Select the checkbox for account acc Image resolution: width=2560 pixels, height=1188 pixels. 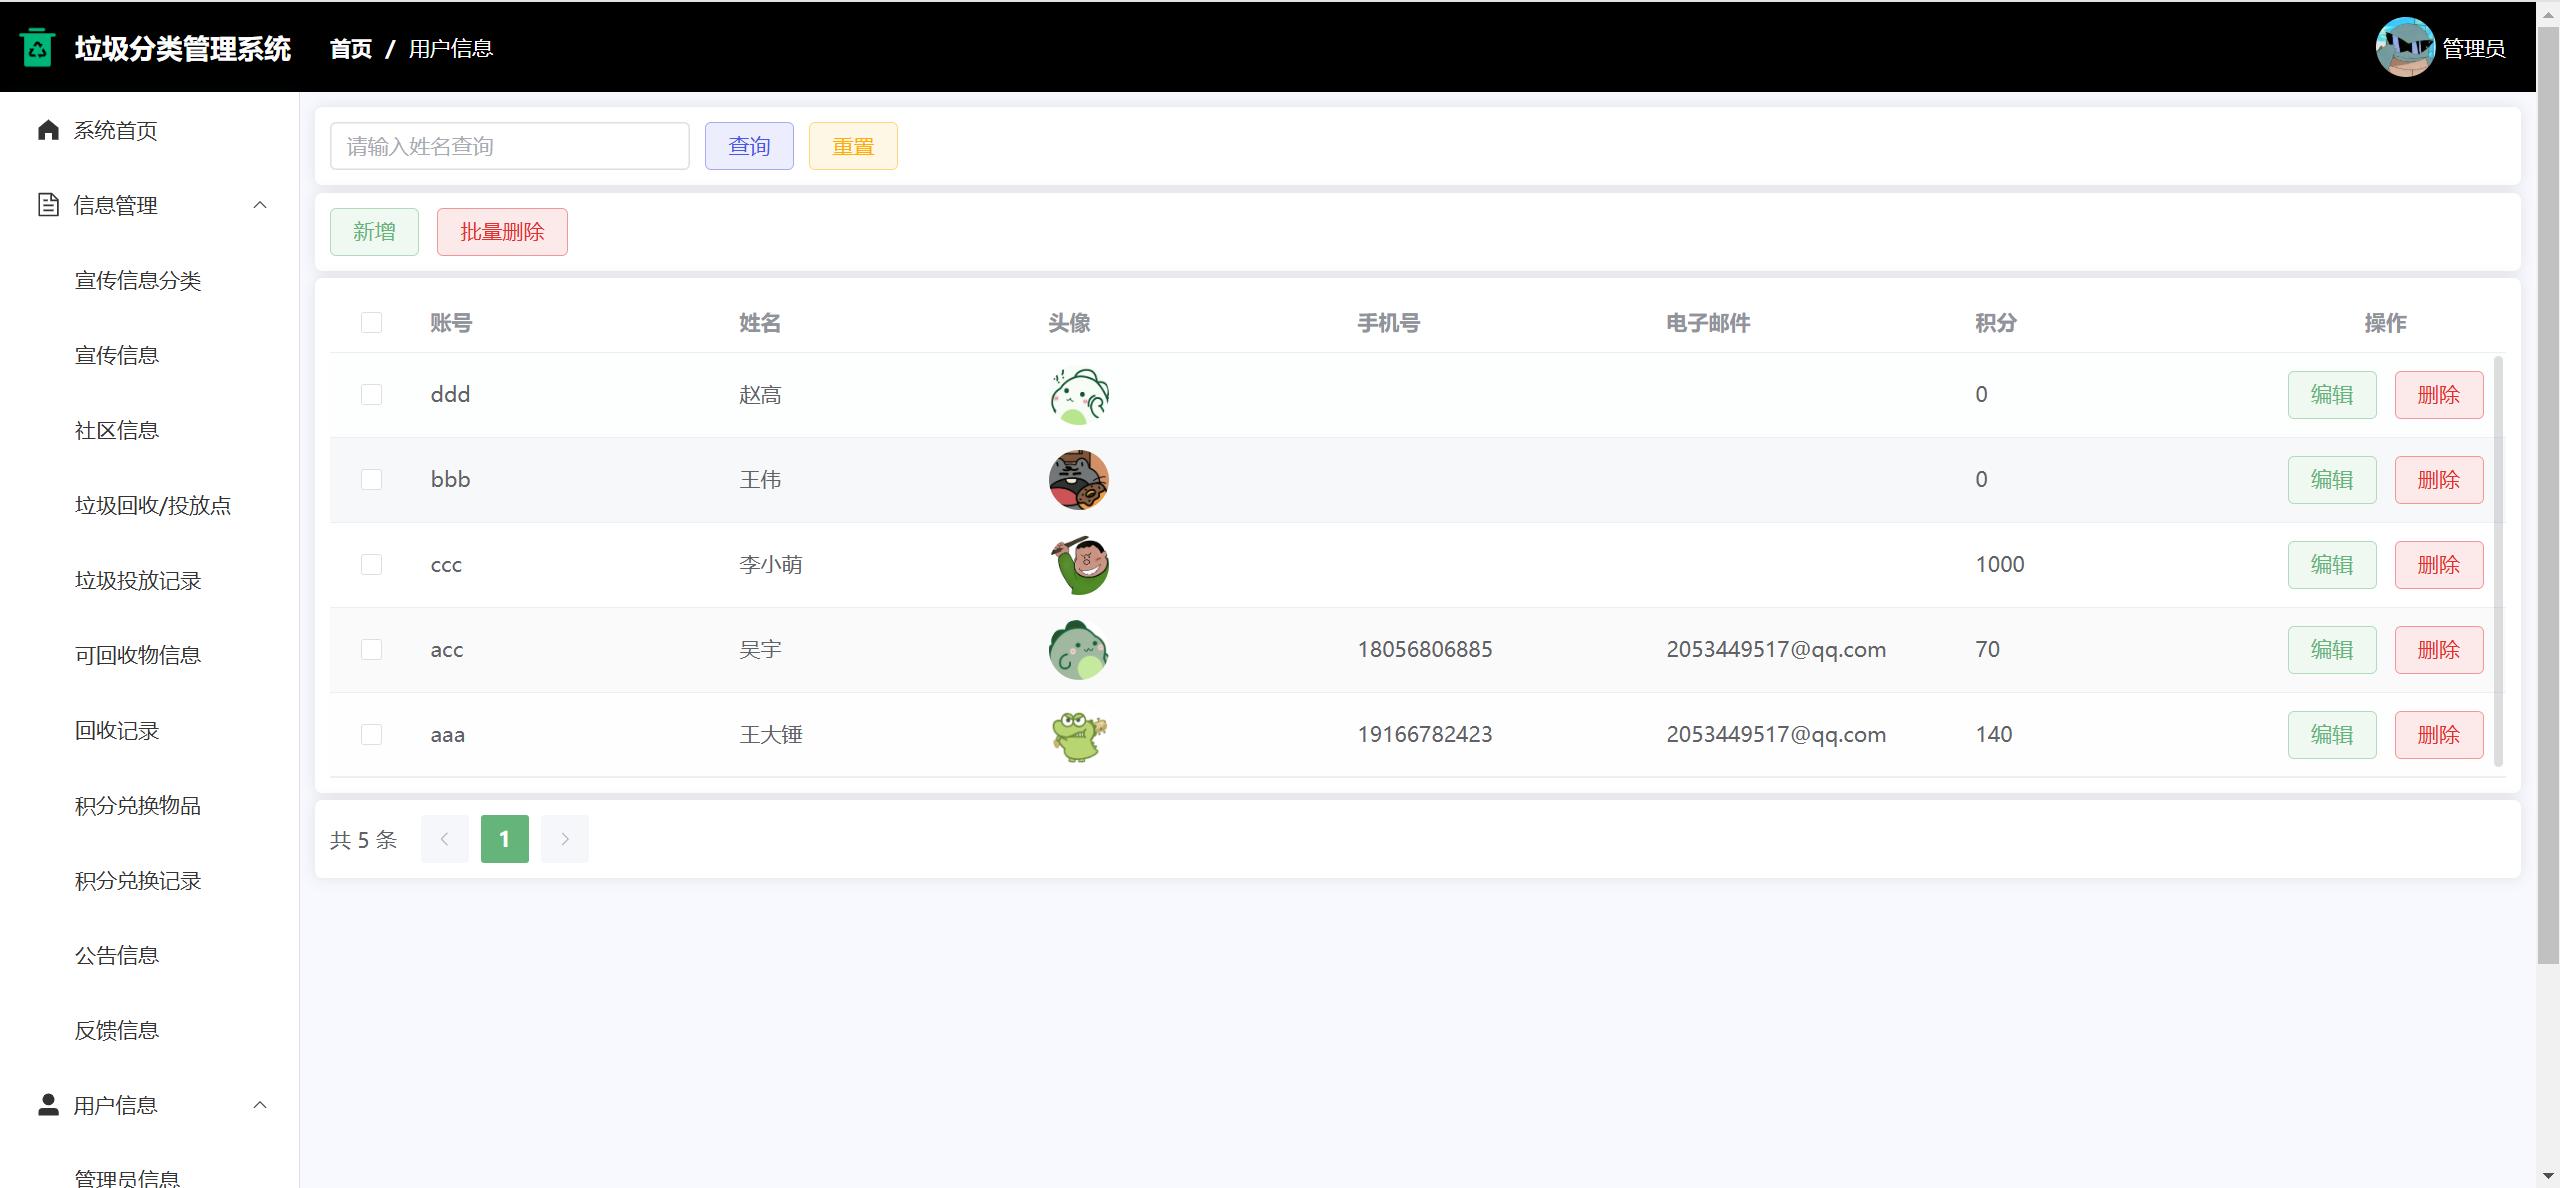pyautogui.click(x=371, y=650)
